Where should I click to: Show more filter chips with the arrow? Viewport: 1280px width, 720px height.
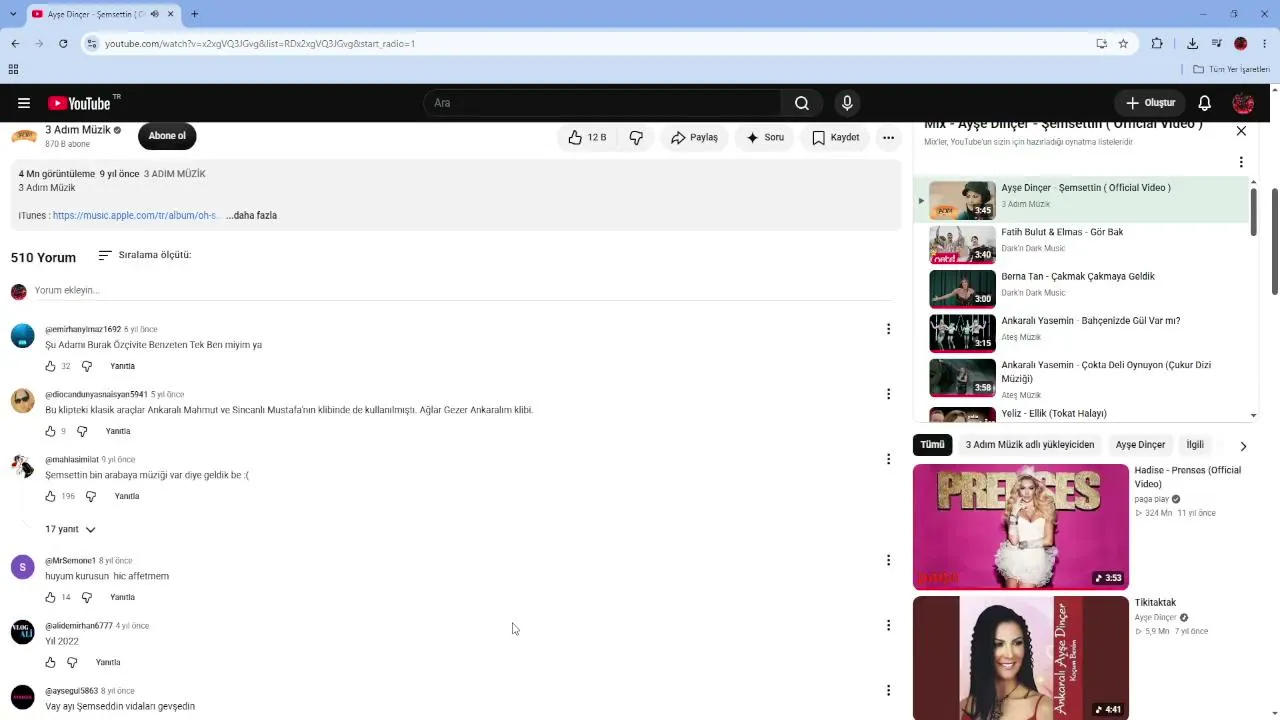coord(1243,446)
